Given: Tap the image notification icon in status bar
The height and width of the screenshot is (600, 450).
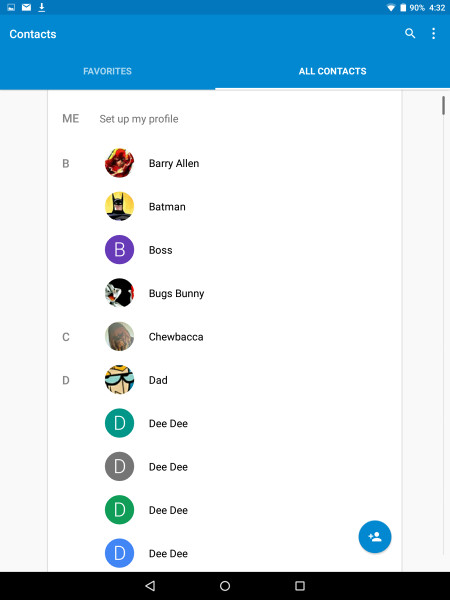Looking at the screenshot, I should click(x=11, y=7).
